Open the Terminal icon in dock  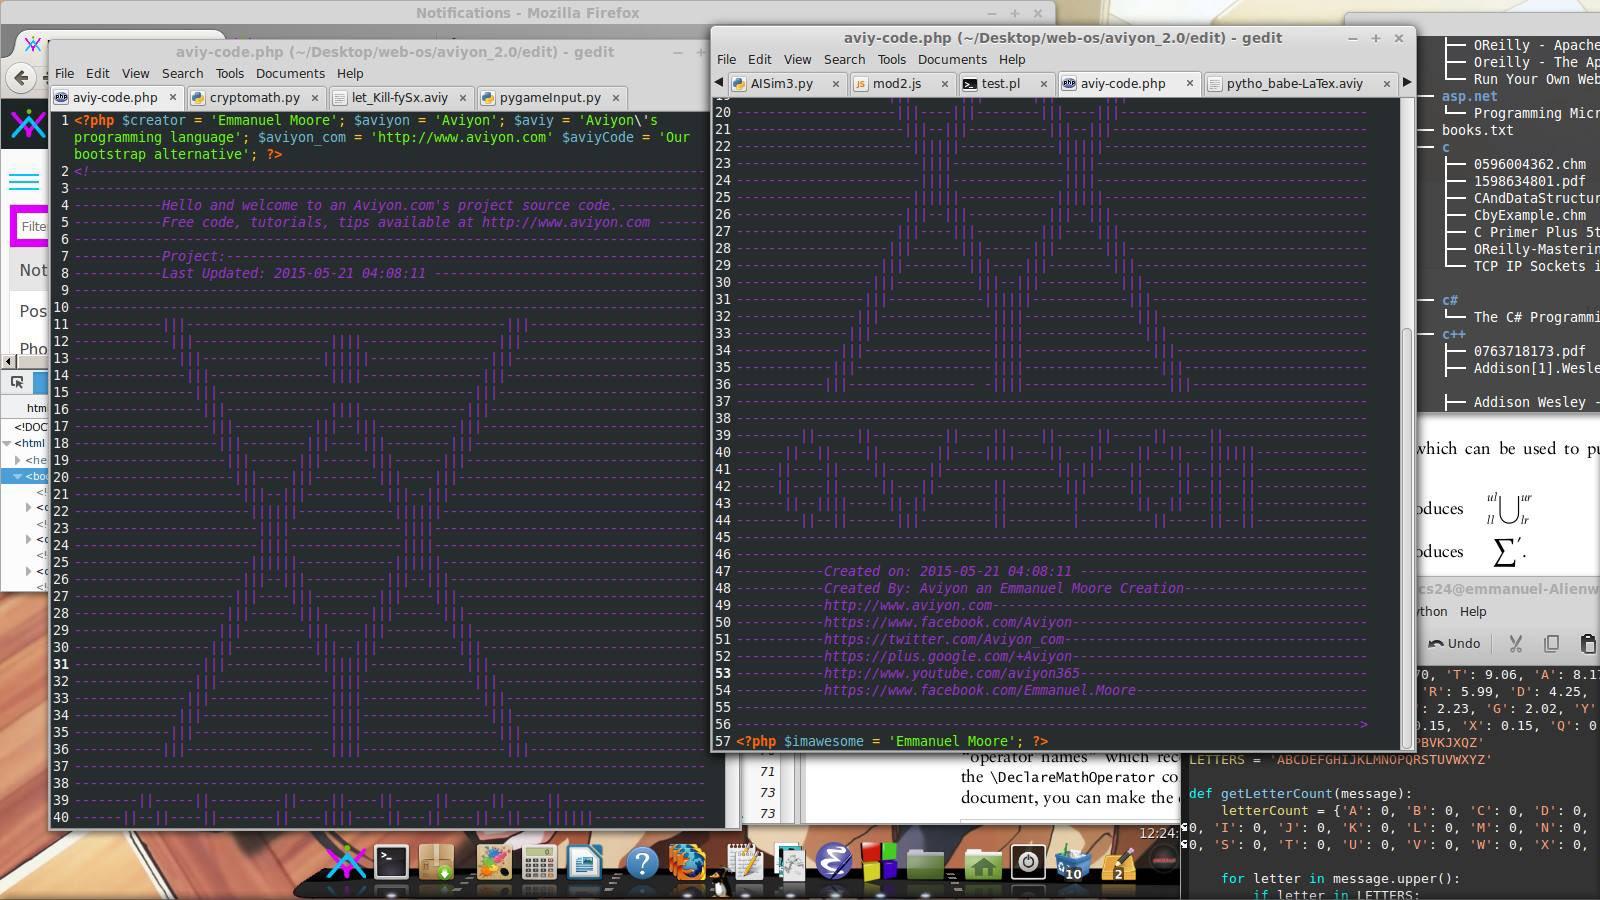[x=390, y=862]
